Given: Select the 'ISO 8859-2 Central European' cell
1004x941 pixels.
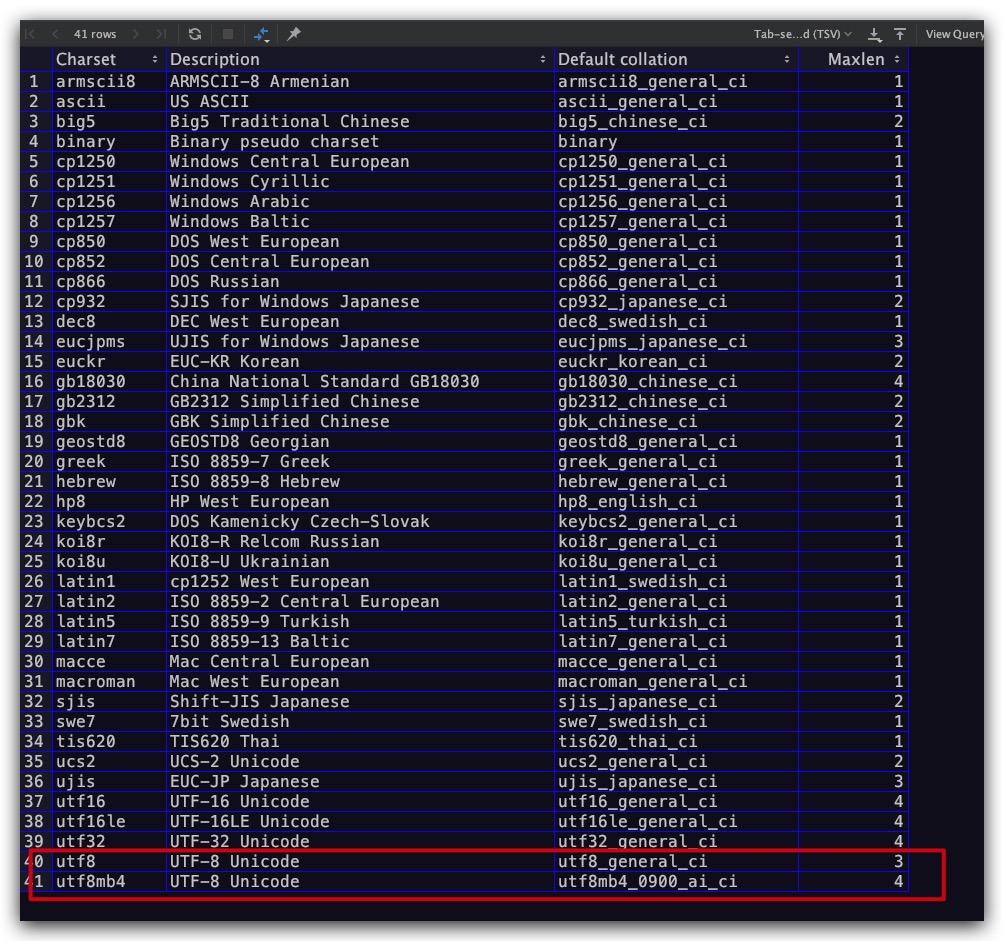Looking at the screenshot, I should (x=360, y=601).
